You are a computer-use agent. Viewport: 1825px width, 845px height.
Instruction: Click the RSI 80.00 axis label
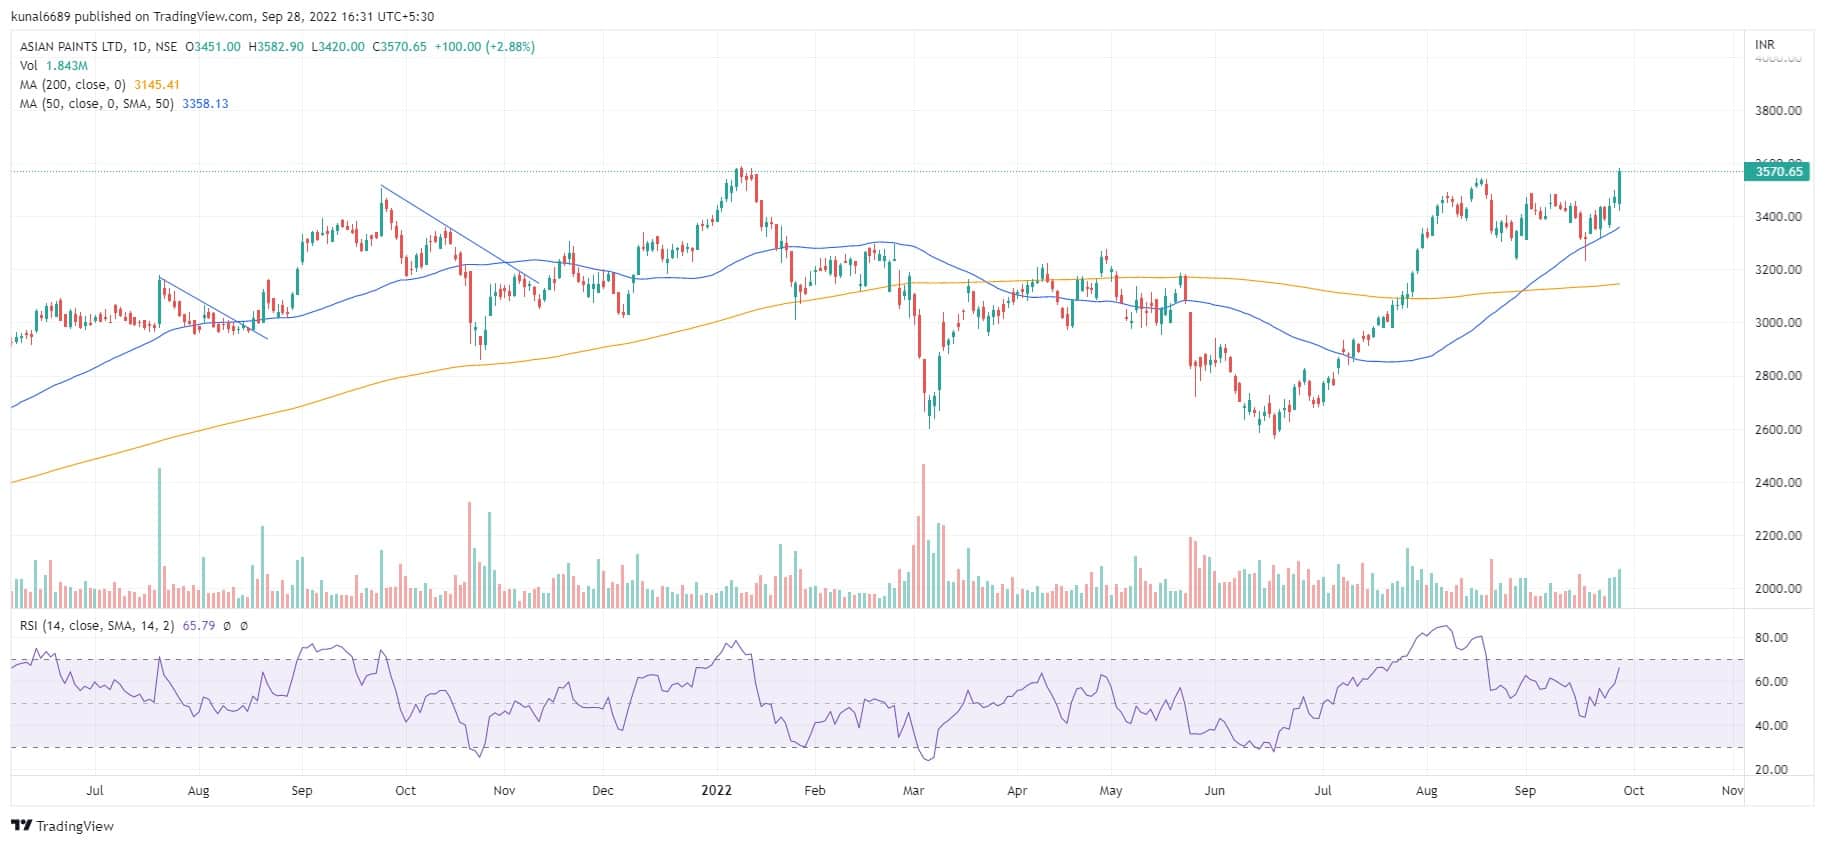click(x=1771, y=638)
